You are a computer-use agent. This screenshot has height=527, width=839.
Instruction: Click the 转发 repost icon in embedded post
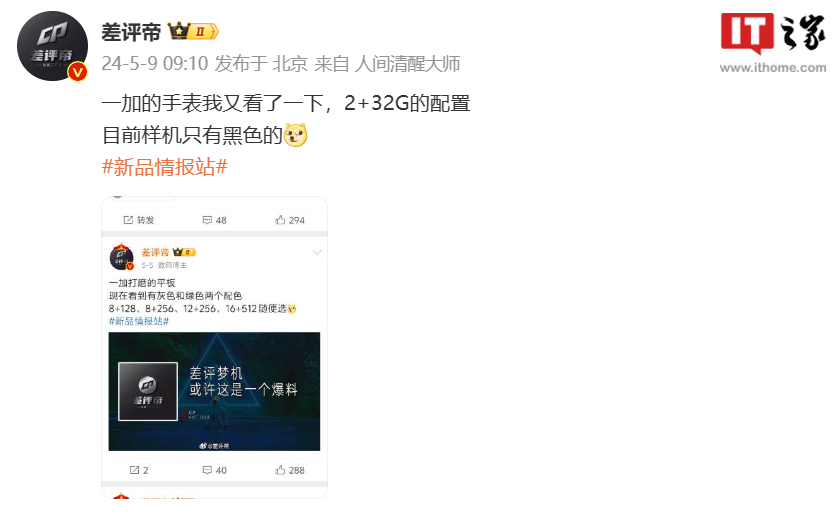(128, 220)
